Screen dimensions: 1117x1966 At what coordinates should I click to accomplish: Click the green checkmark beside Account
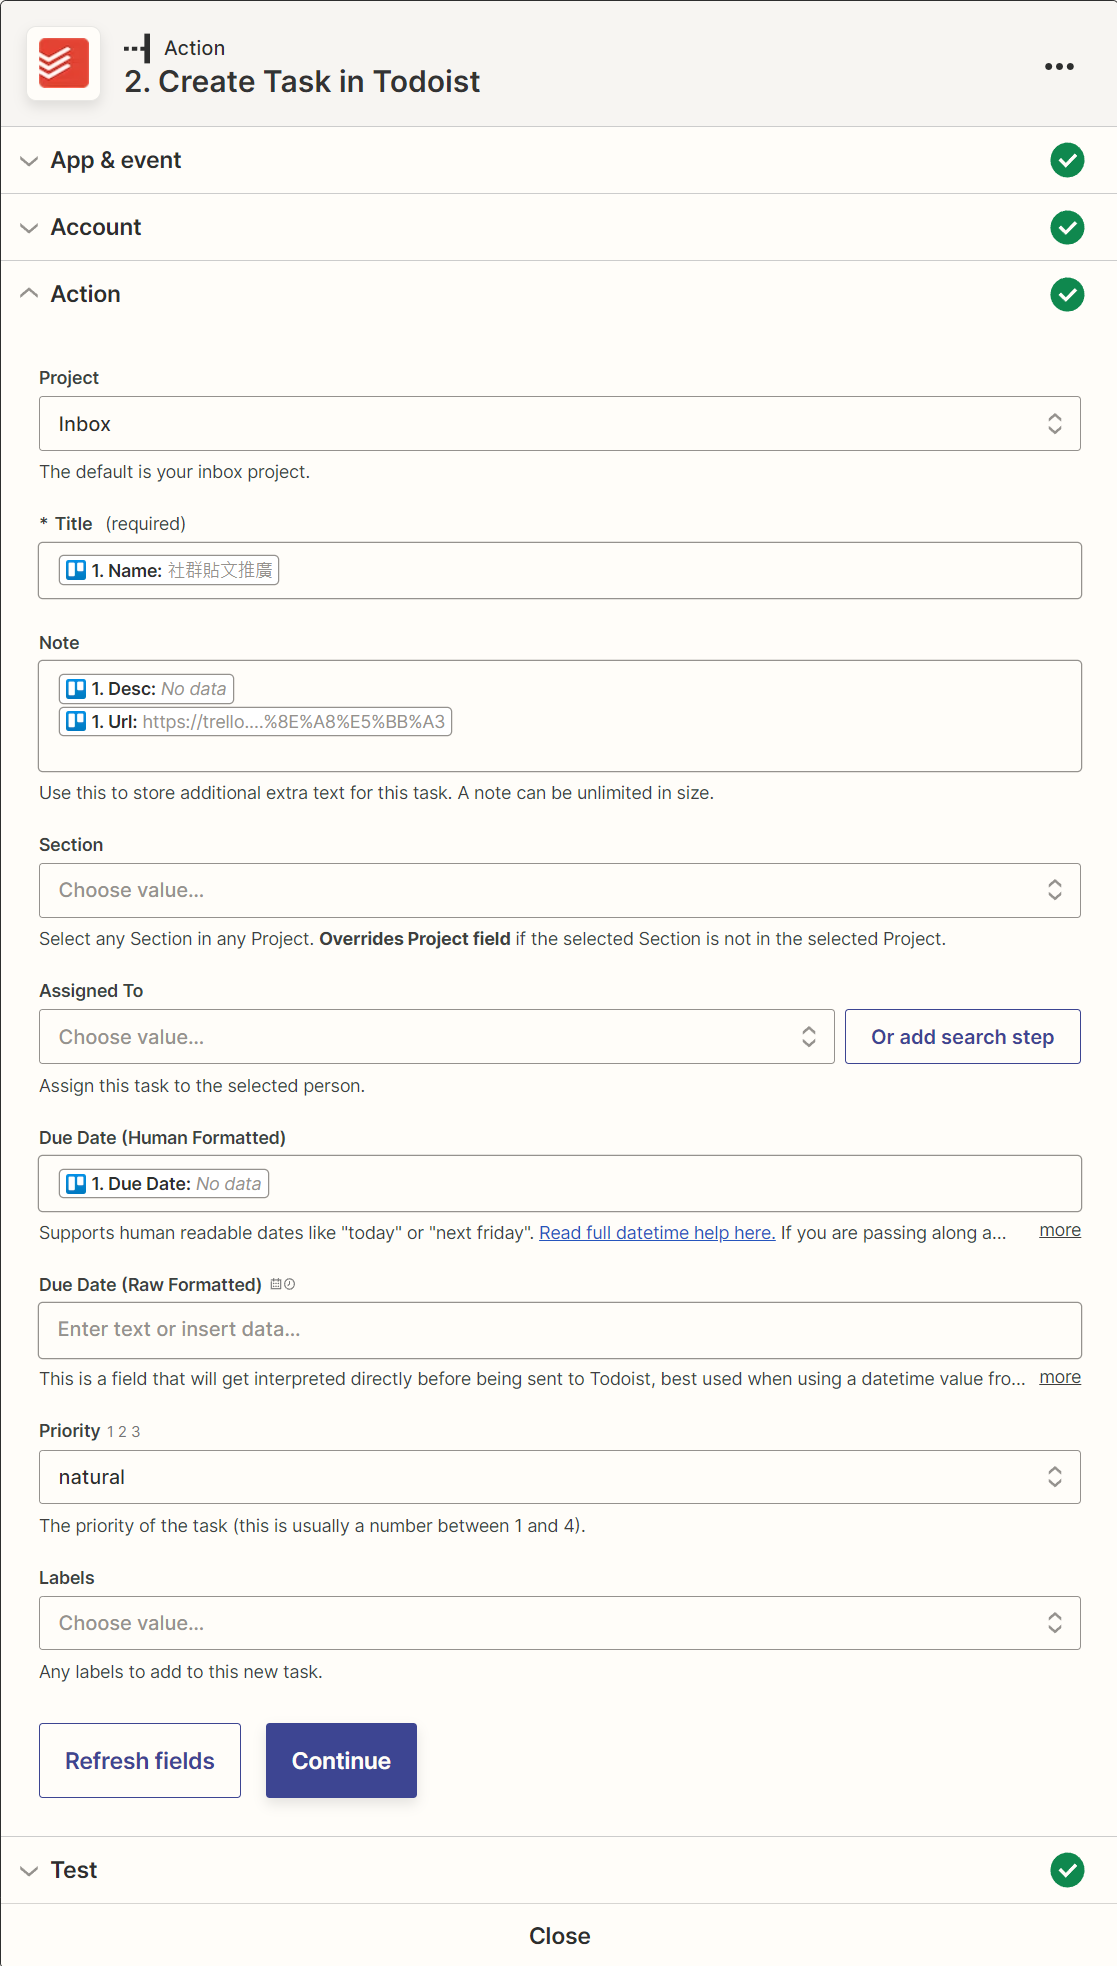(1067, 227)
